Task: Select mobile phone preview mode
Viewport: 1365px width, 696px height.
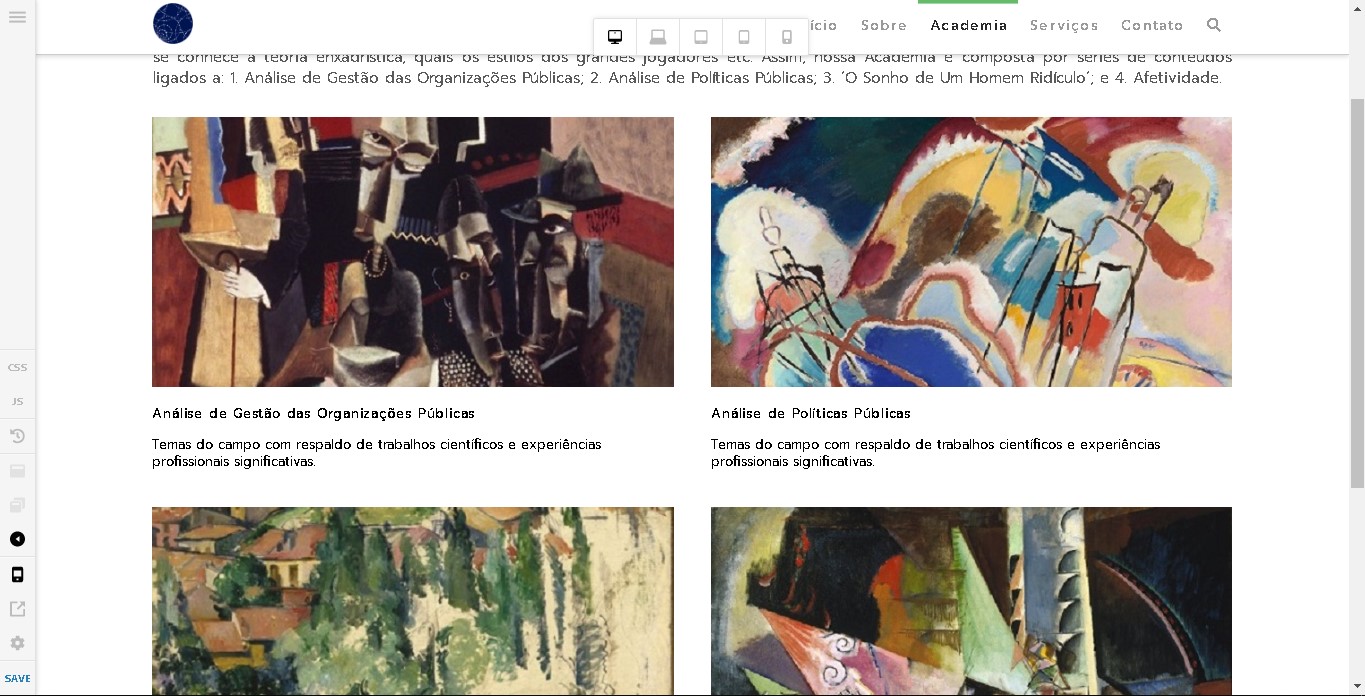Action: (x=787, y=37)
